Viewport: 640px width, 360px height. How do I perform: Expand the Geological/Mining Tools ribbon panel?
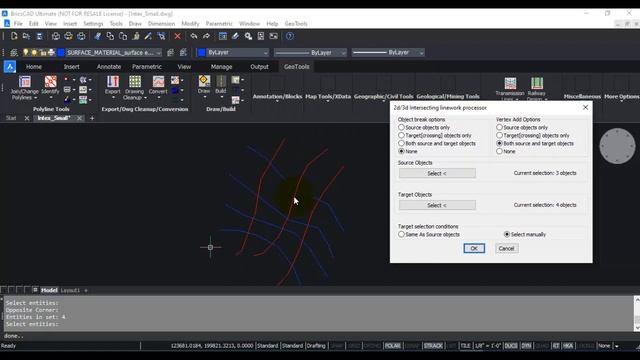448,97
